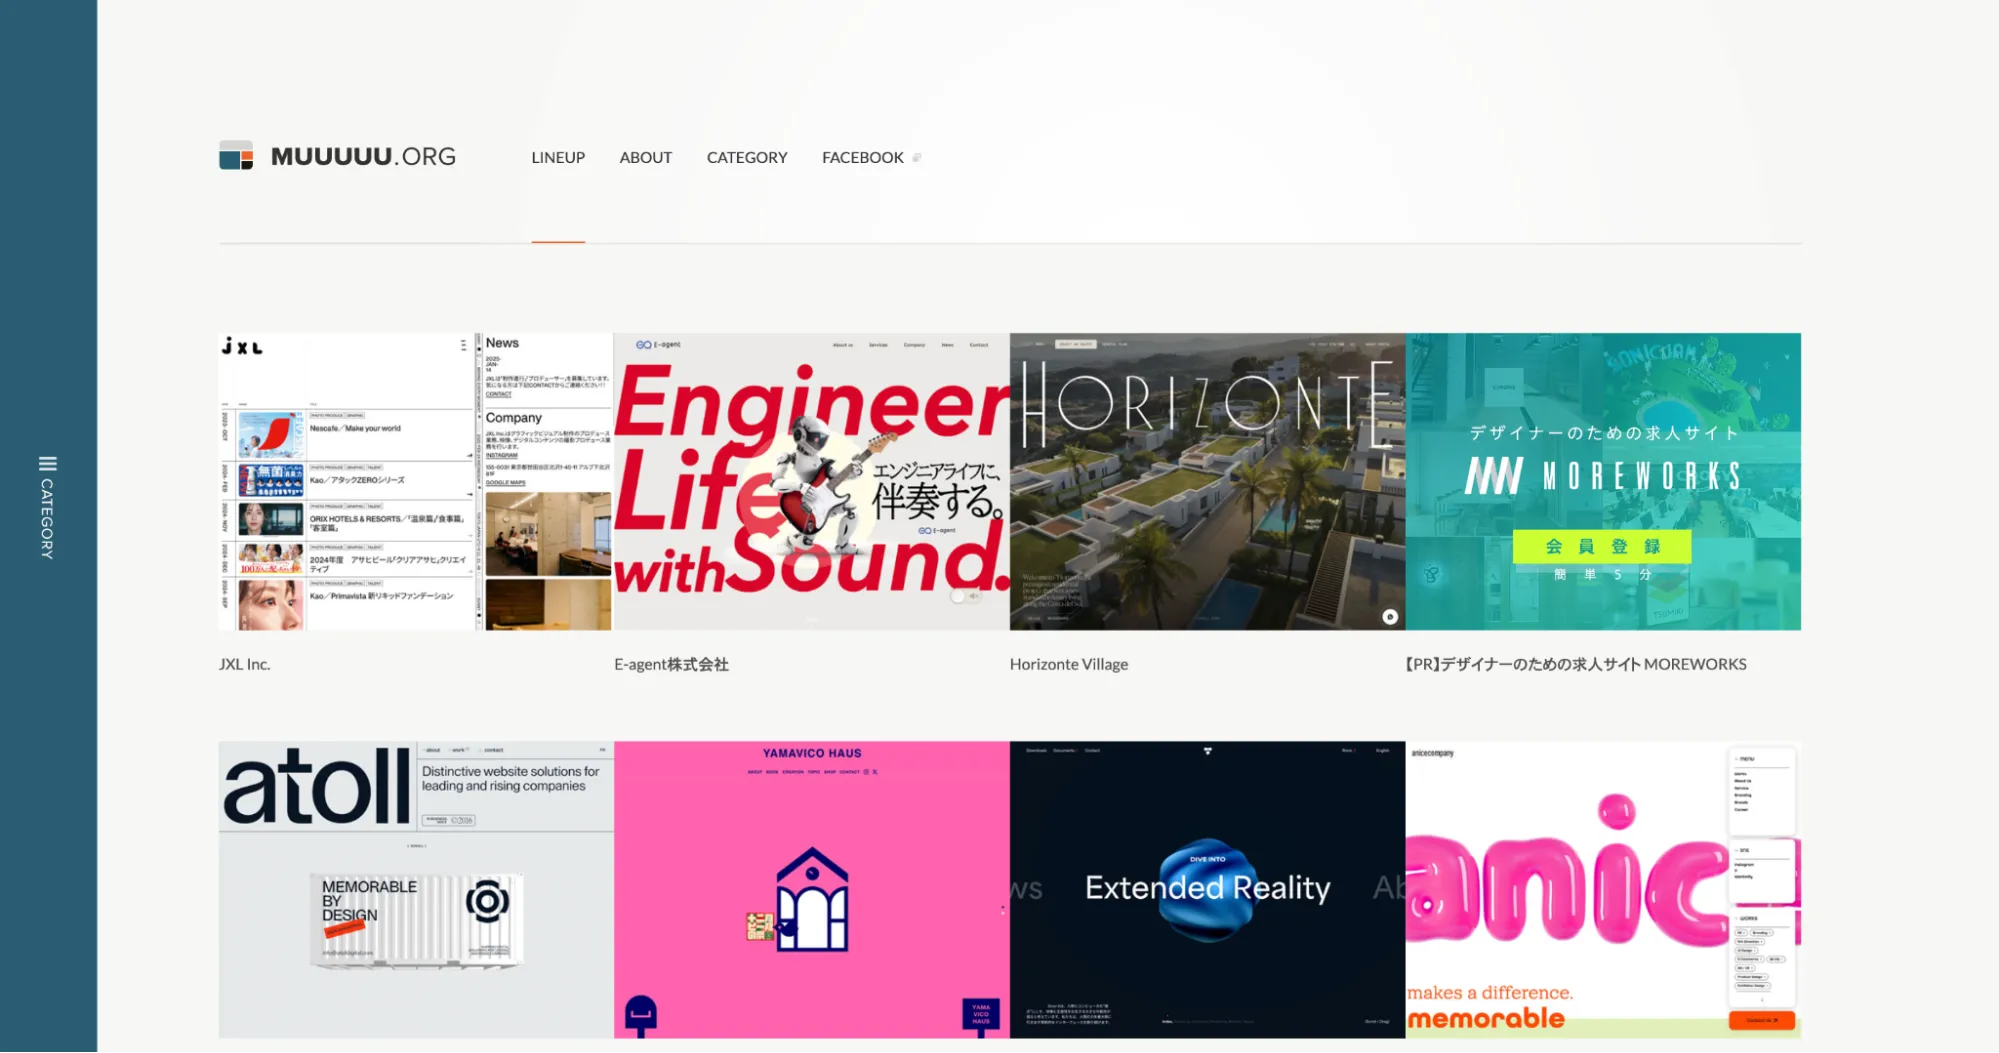
Task: Select the JXL Inc. site thumbnail
Action: pos(416,482)
